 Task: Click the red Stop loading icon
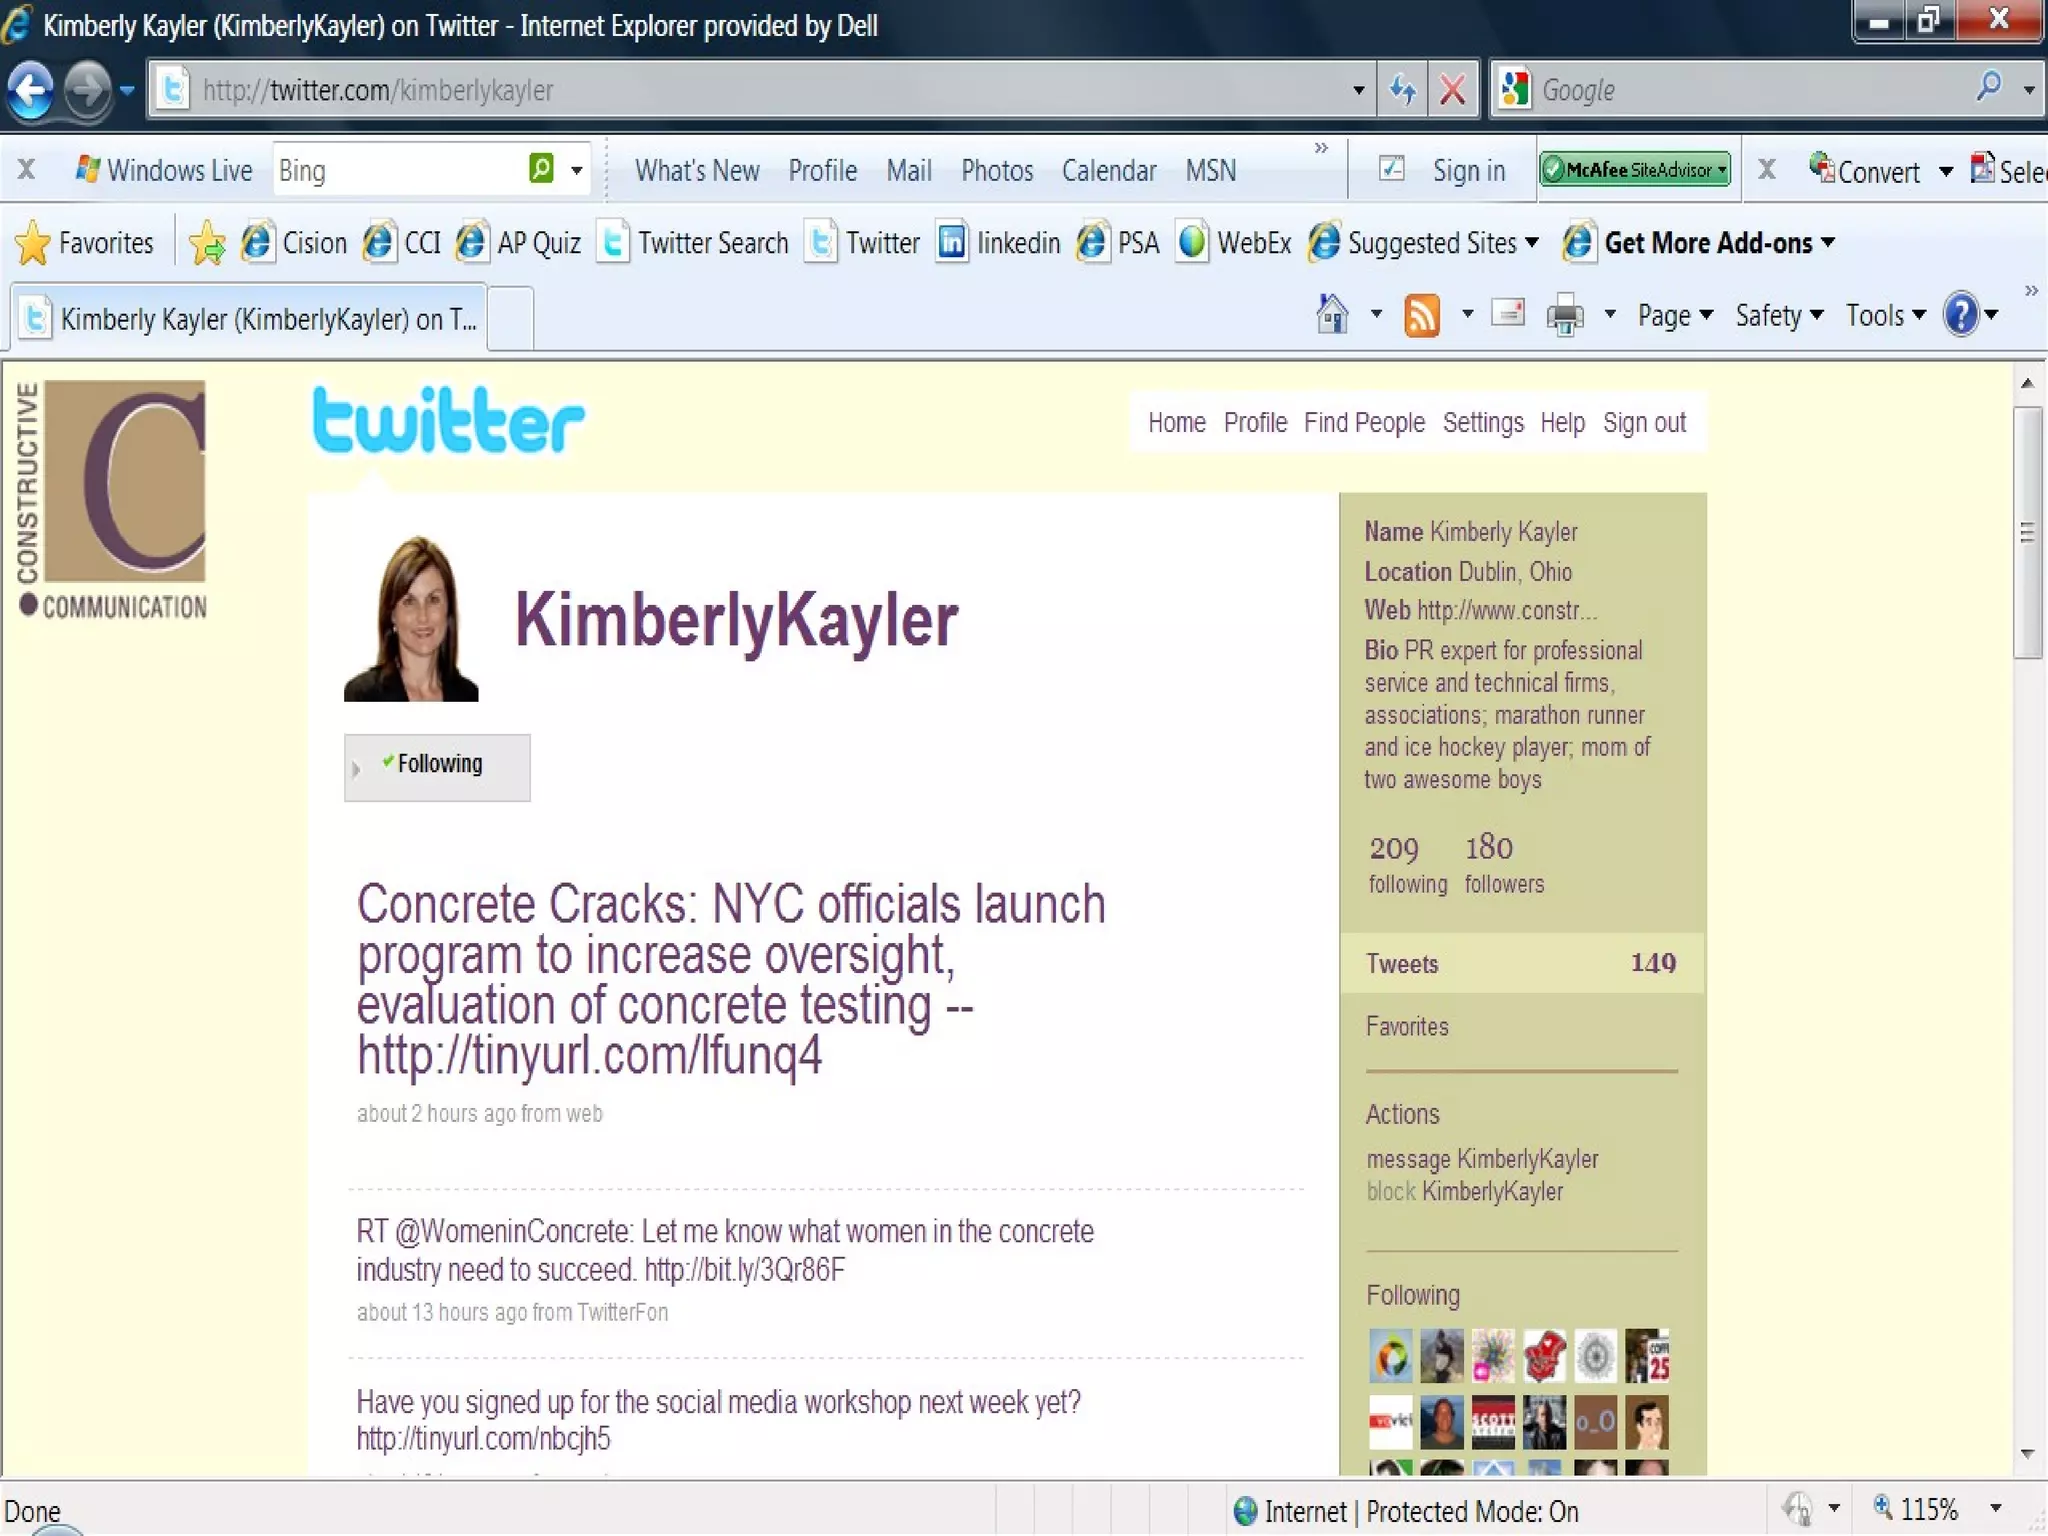point(1452,91)
